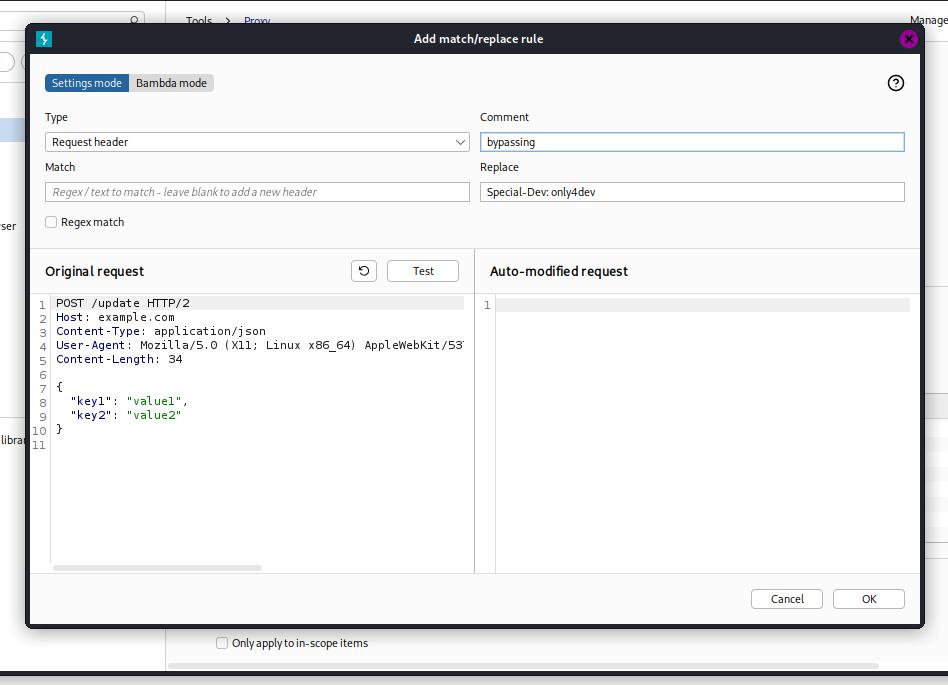Confirm the rule with OK button
Viewport: 948px width, 685px height.
[x=869, y=599]
